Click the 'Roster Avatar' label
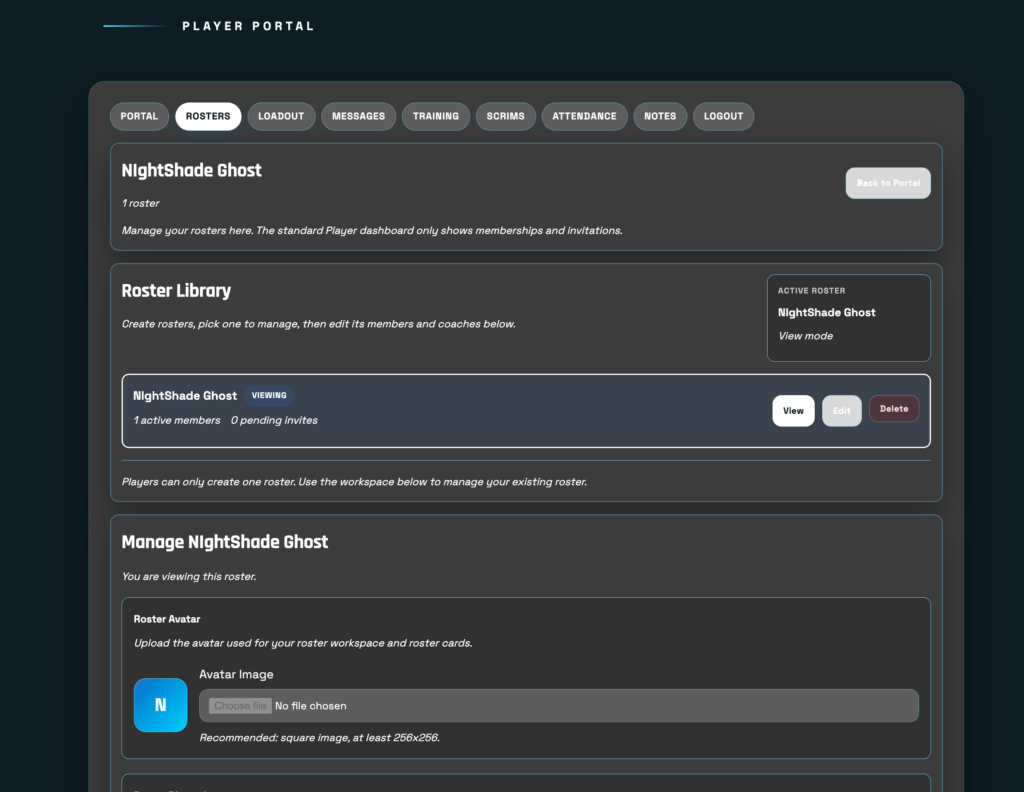The height and width of the screenshot is (792, 1024). click(167, 619)
